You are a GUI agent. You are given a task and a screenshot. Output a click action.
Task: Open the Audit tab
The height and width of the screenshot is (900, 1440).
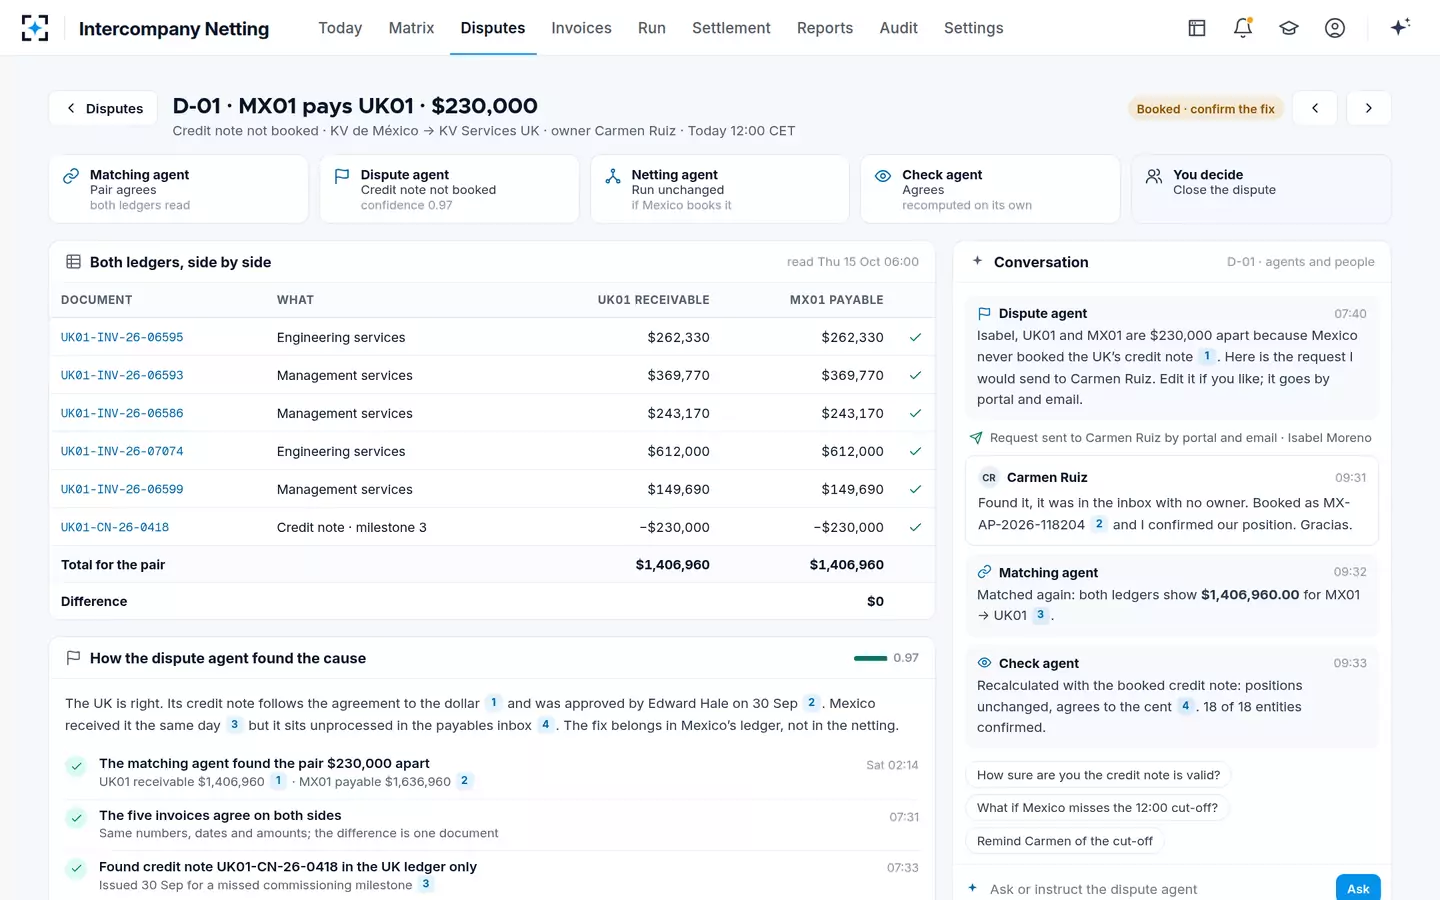tap(898, 28)
